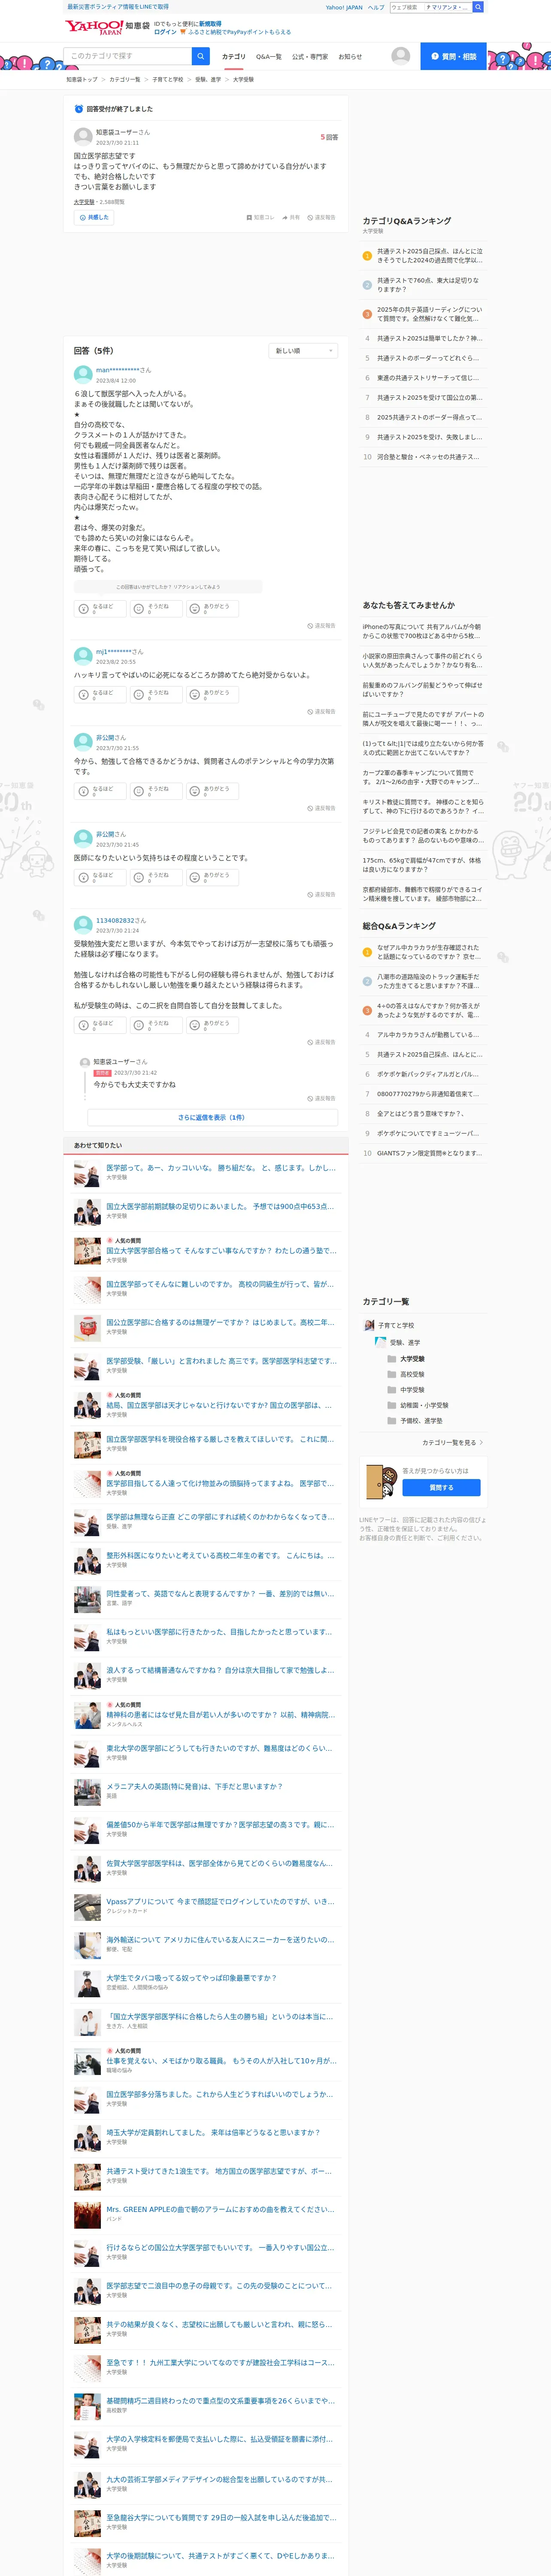Click the 新規取得 ID link
551x2576 pixels.
[x=210, y=23]
